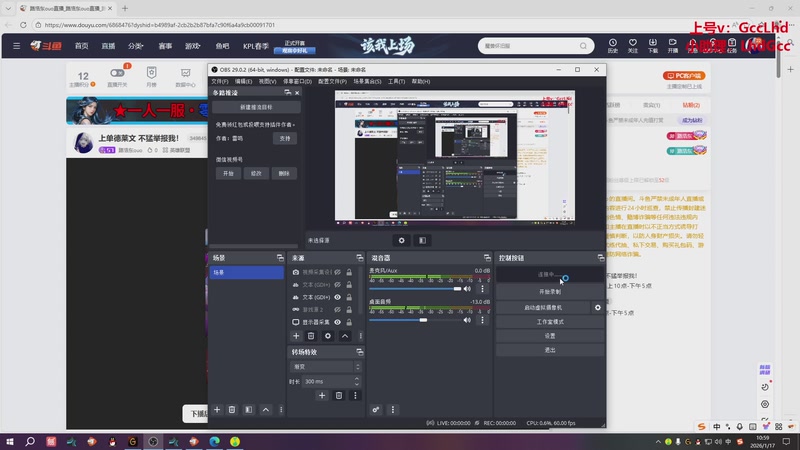Open advanced audio properties gears icon
This screenshot has width=800, height=450.
[376, 410]
